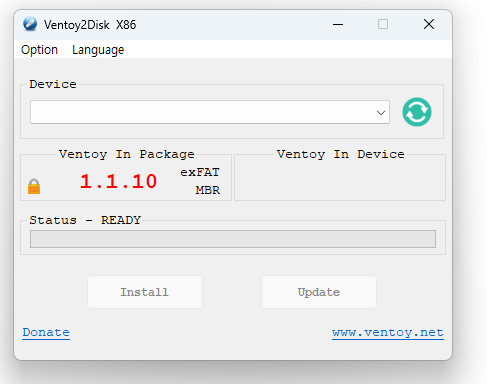487x384 pixels.
Task: Click the disabled maximize button
Action: pos(383,24)
